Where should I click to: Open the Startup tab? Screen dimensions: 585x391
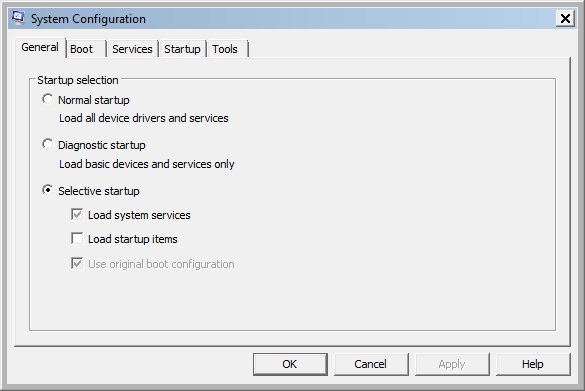click(182, 49)
